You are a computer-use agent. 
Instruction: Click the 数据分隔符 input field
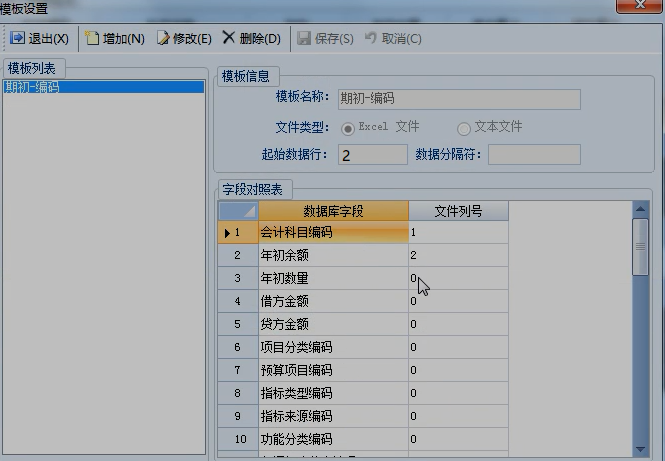click(533, 155)
